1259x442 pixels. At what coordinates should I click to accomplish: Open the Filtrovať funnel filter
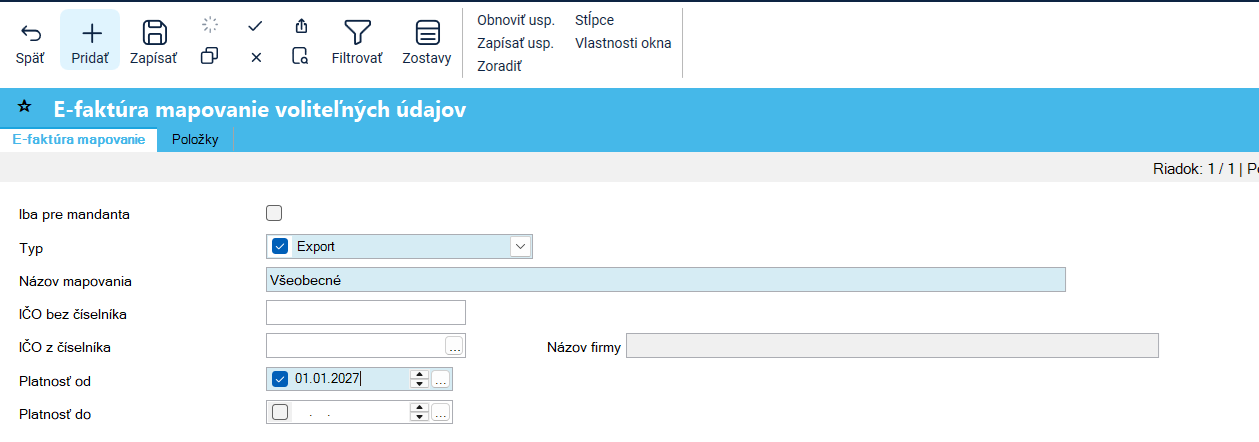357,43
